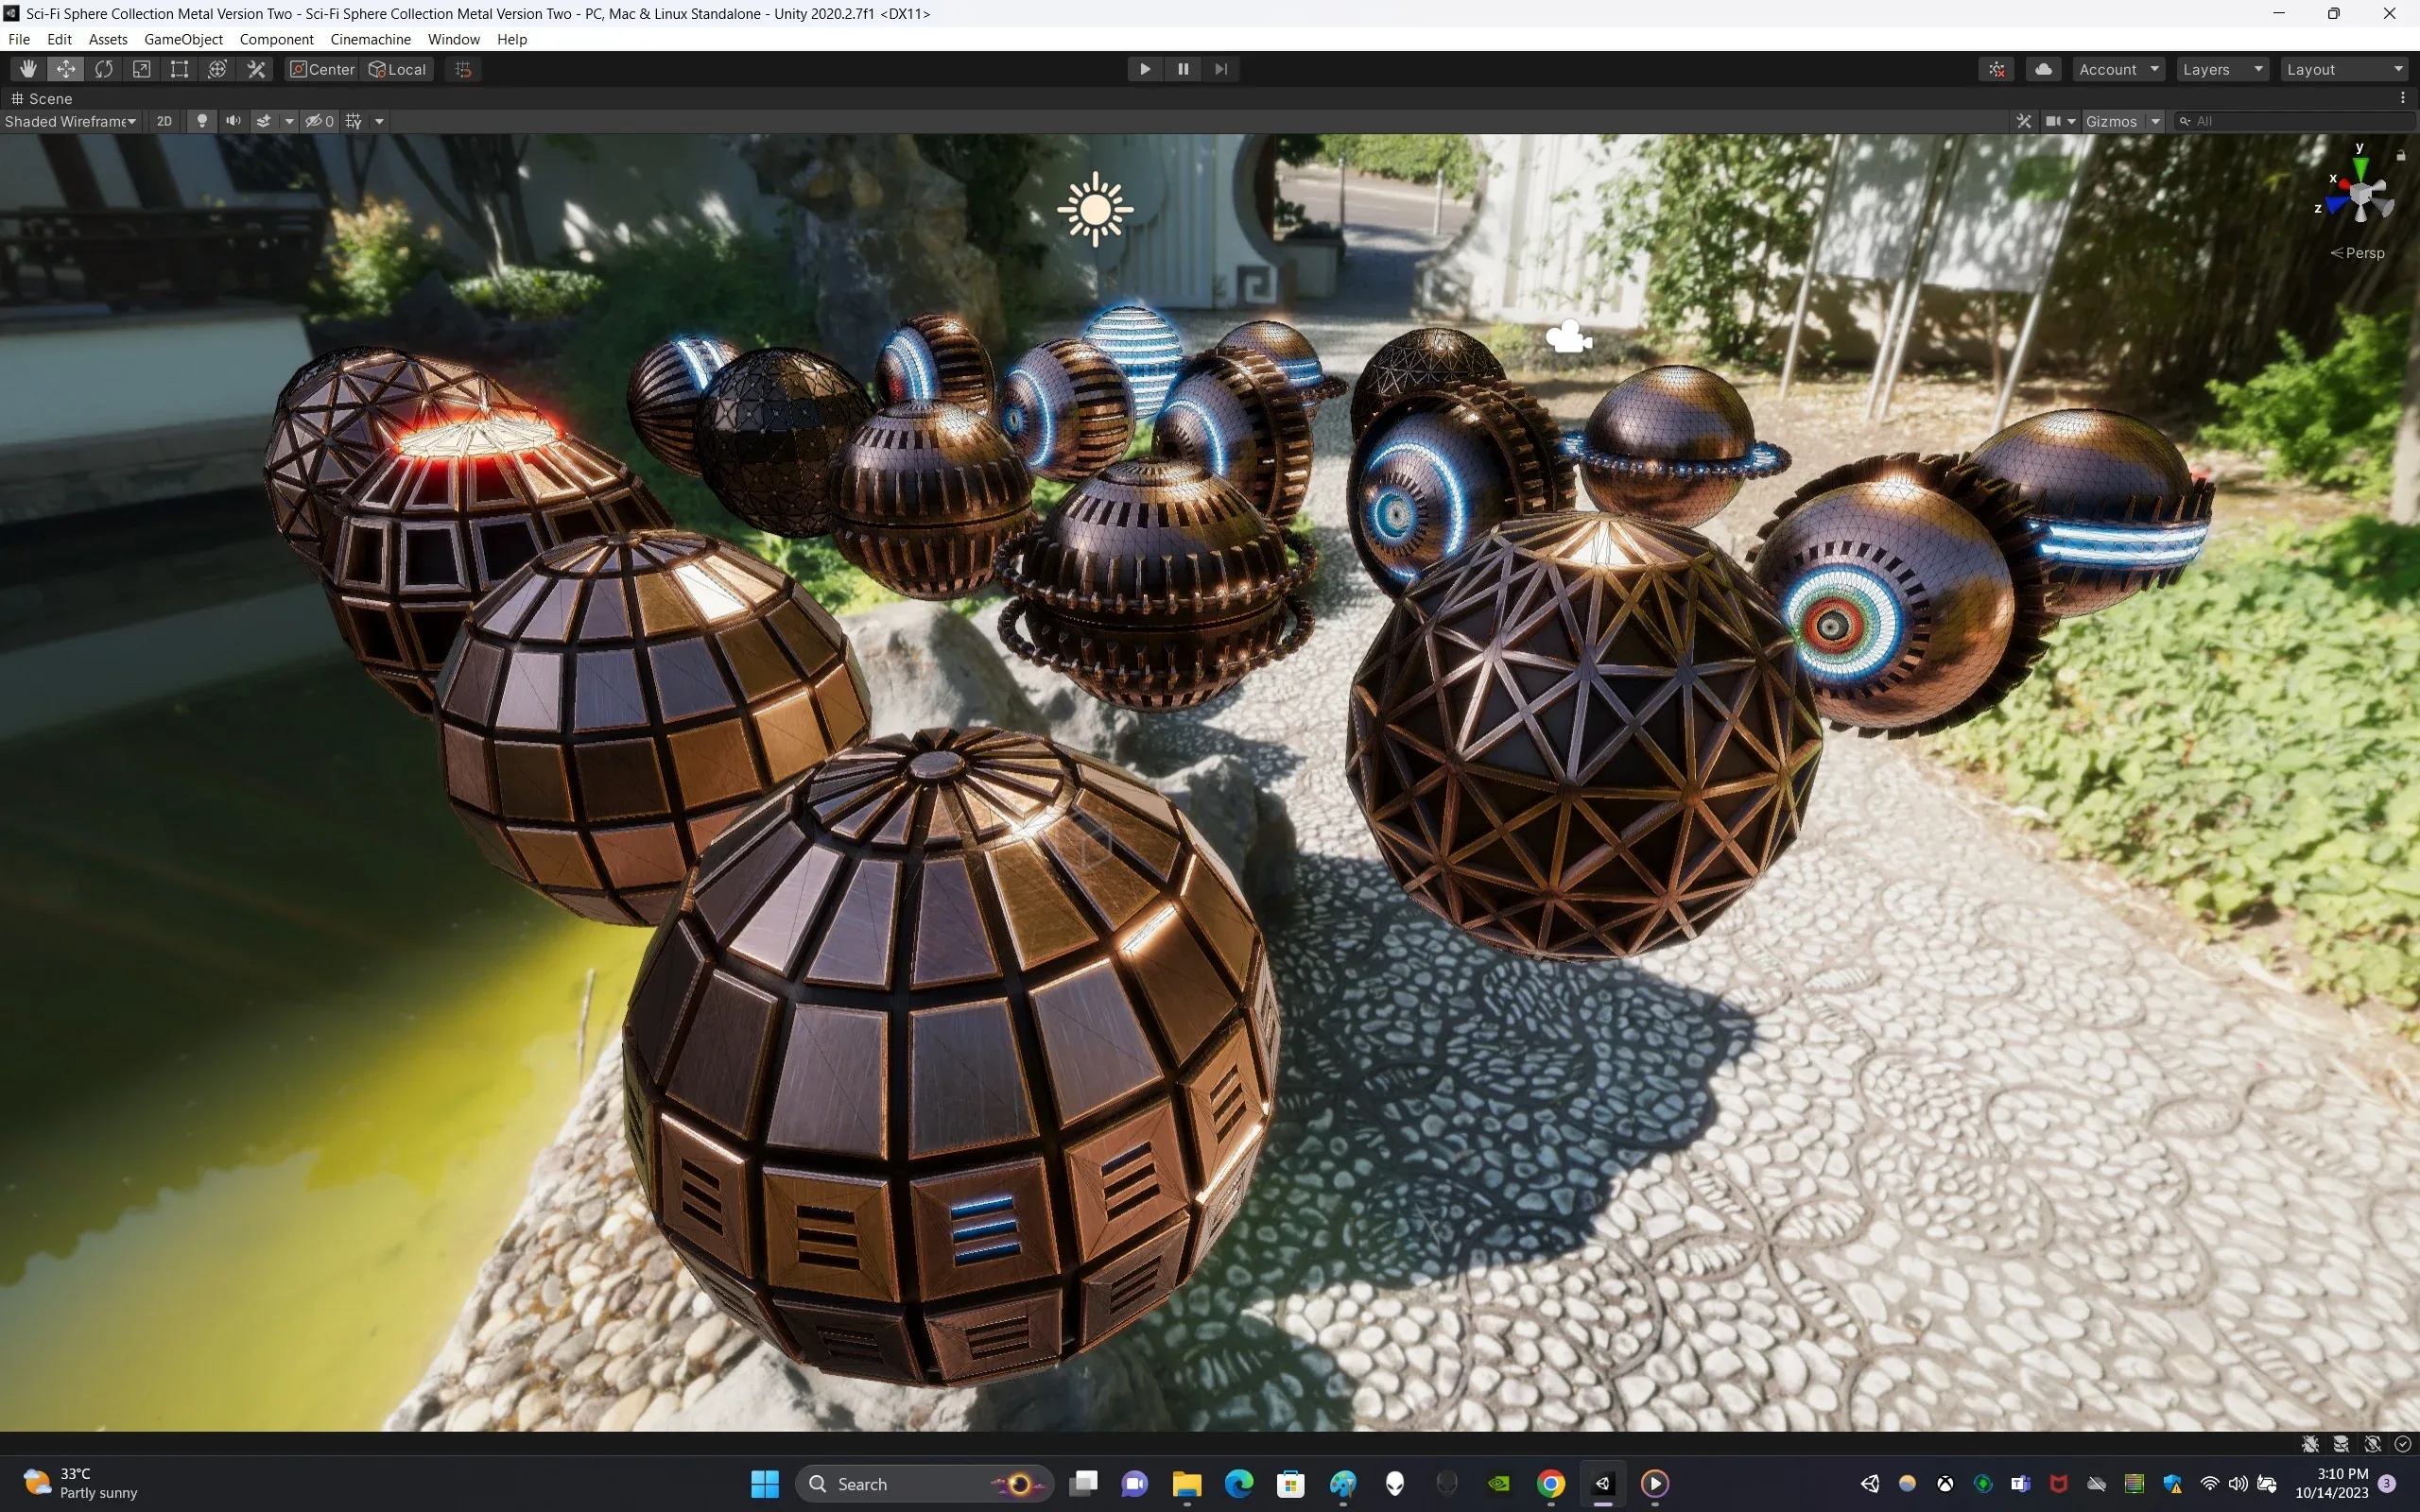This screenshot has width=2420, height=1512.
Task: Select the Hand tool in the toolbar
Action: pos(27,69)
